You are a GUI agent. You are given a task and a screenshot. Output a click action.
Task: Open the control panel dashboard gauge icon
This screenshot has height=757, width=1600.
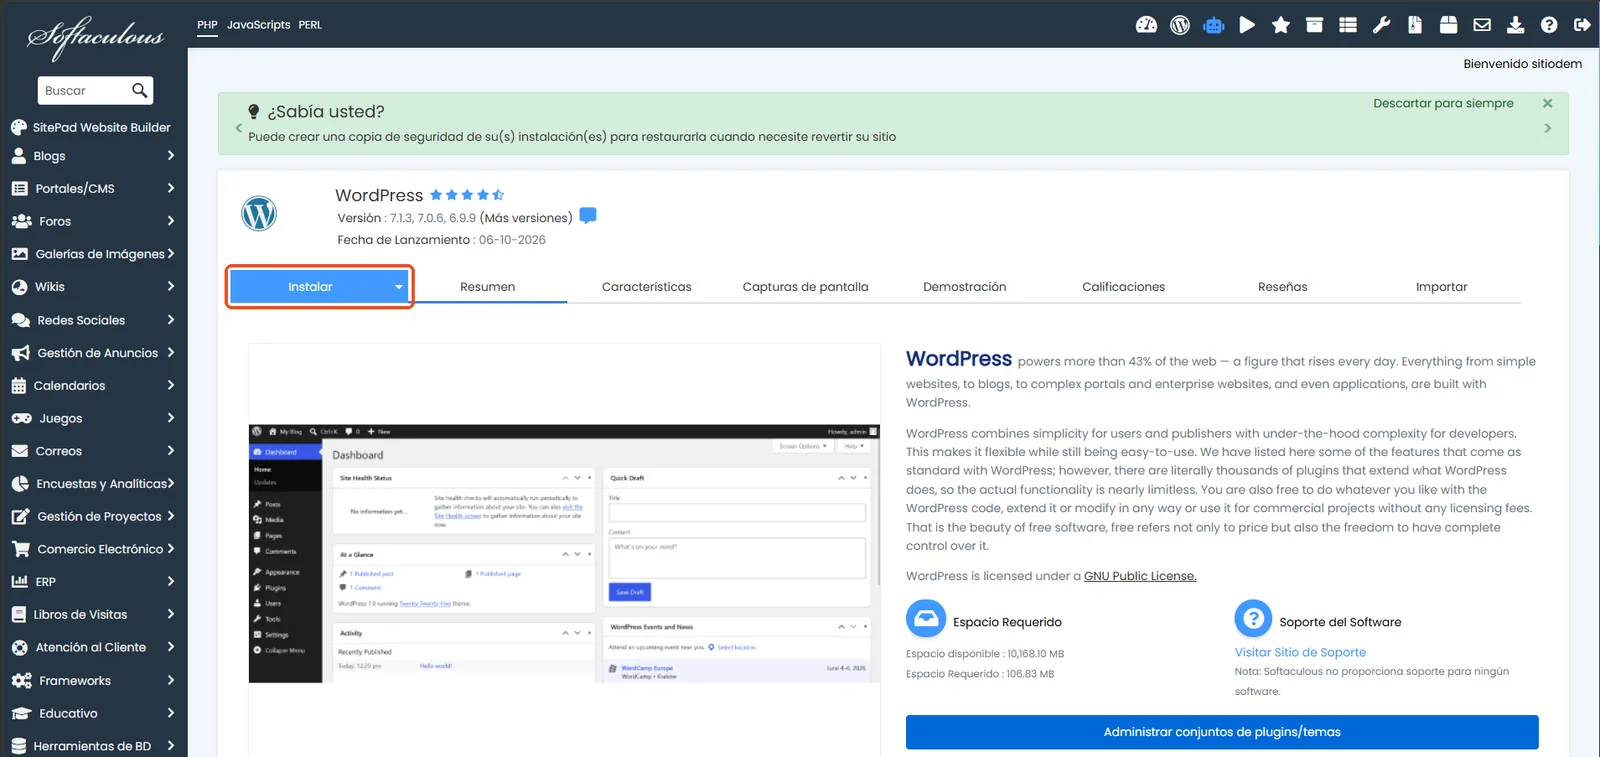tap(1146, 25)
